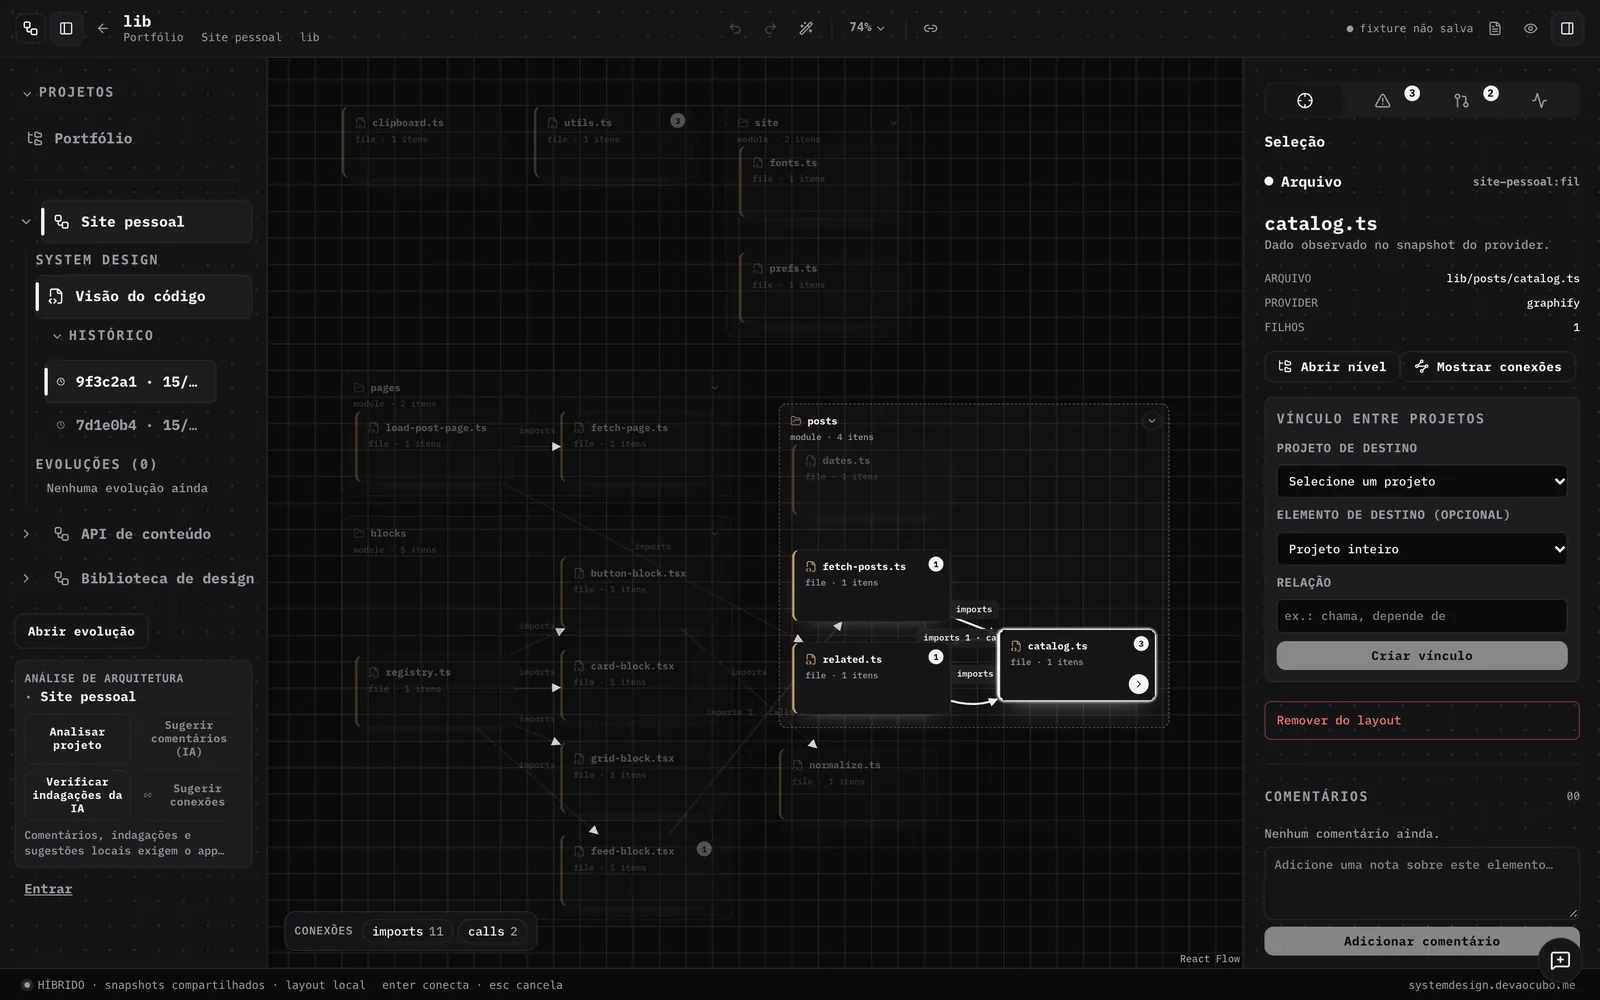
Task: Open the branch tab with badge 2
Action: point(1461,100)
